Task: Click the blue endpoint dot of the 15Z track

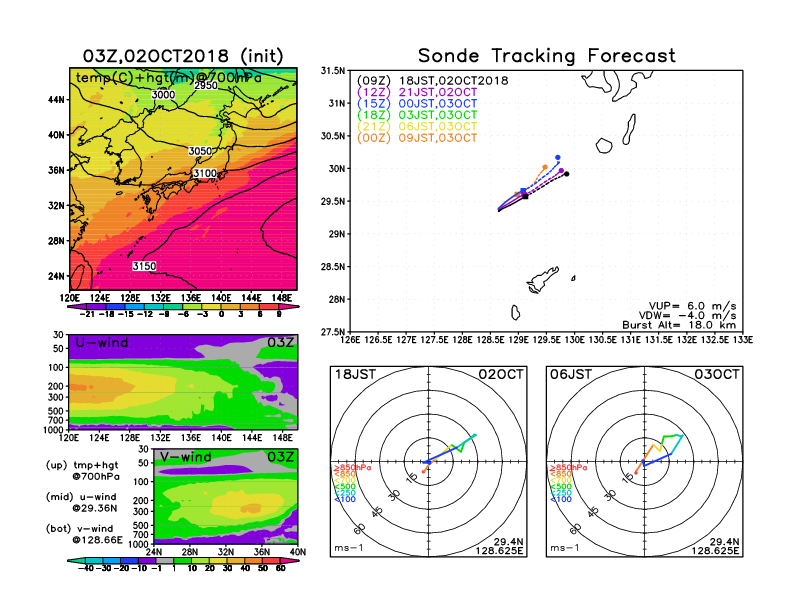Action: click(558, 158)
